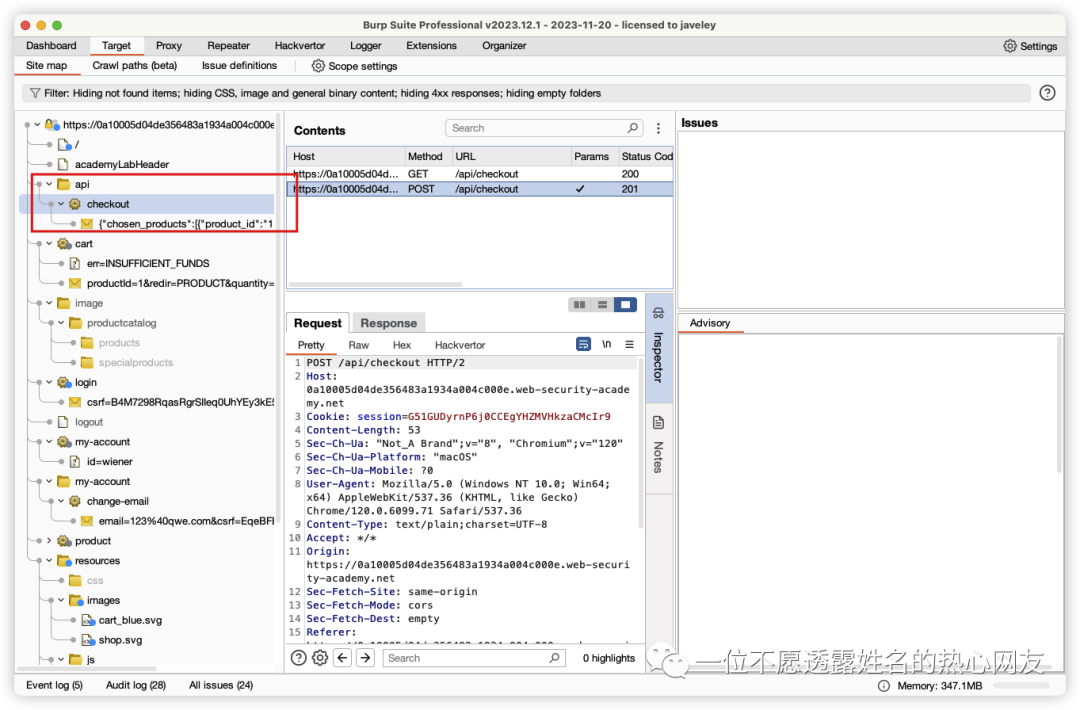Expand the product node

[49, 541]
